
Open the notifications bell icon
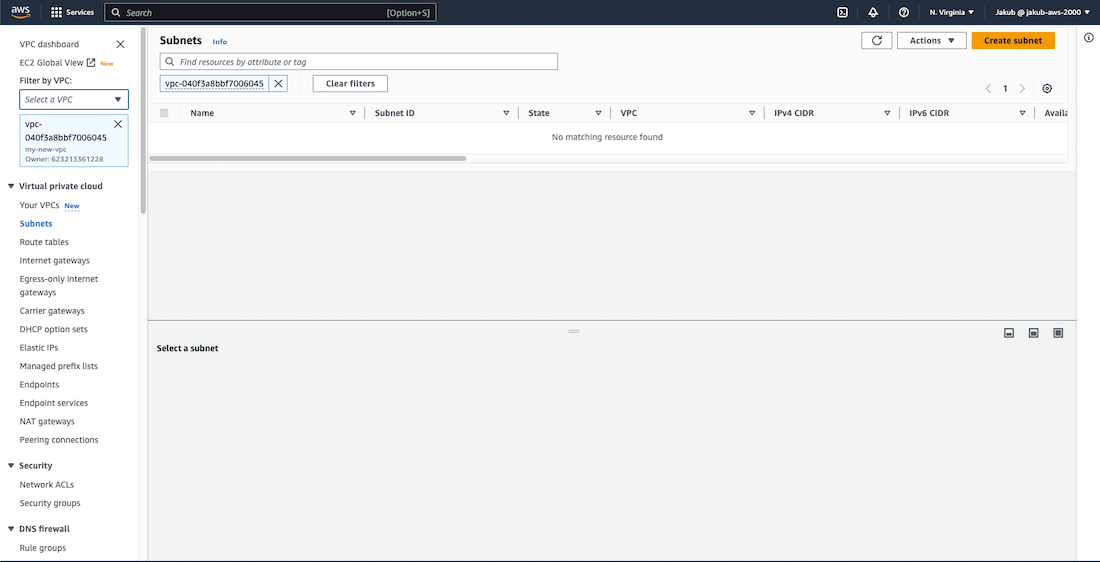pyautogui.click(x=873, y=12)
